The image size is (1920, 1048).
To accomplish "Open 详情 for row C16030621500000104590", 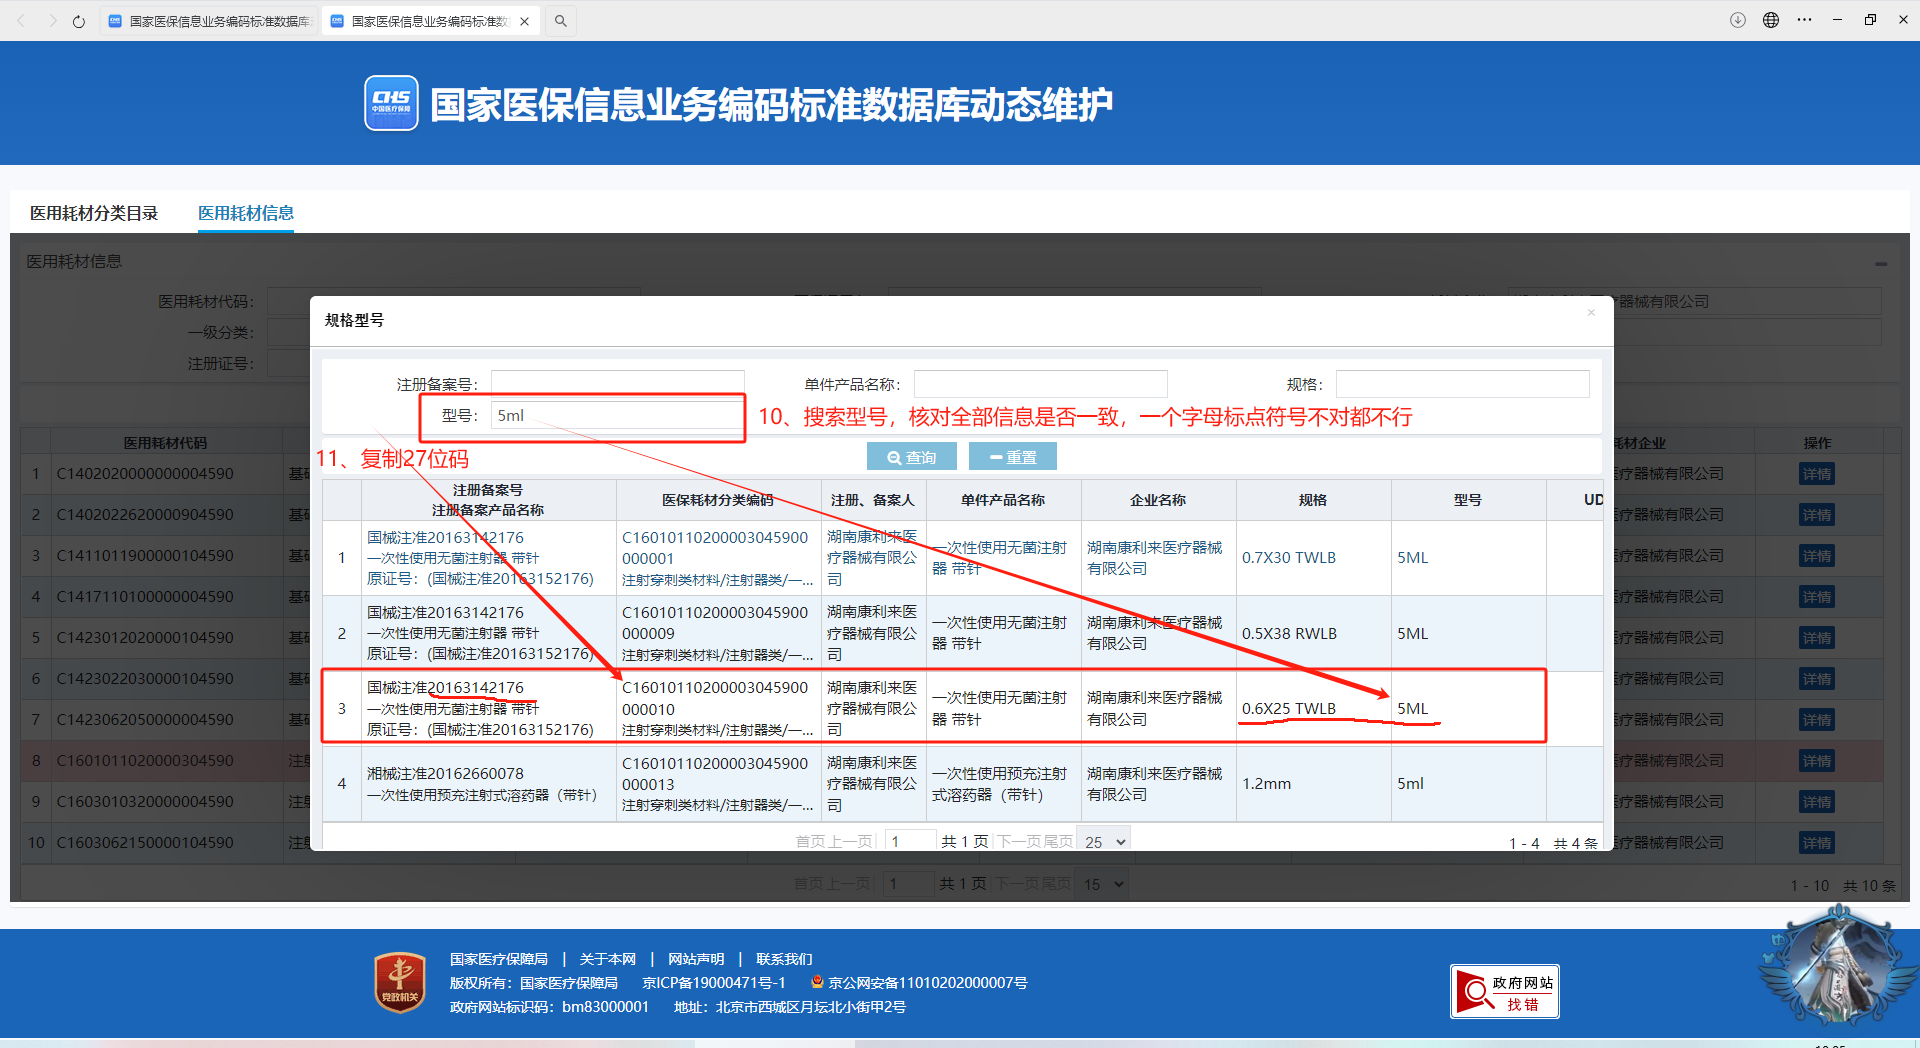I will click(x=1816, y=843).
